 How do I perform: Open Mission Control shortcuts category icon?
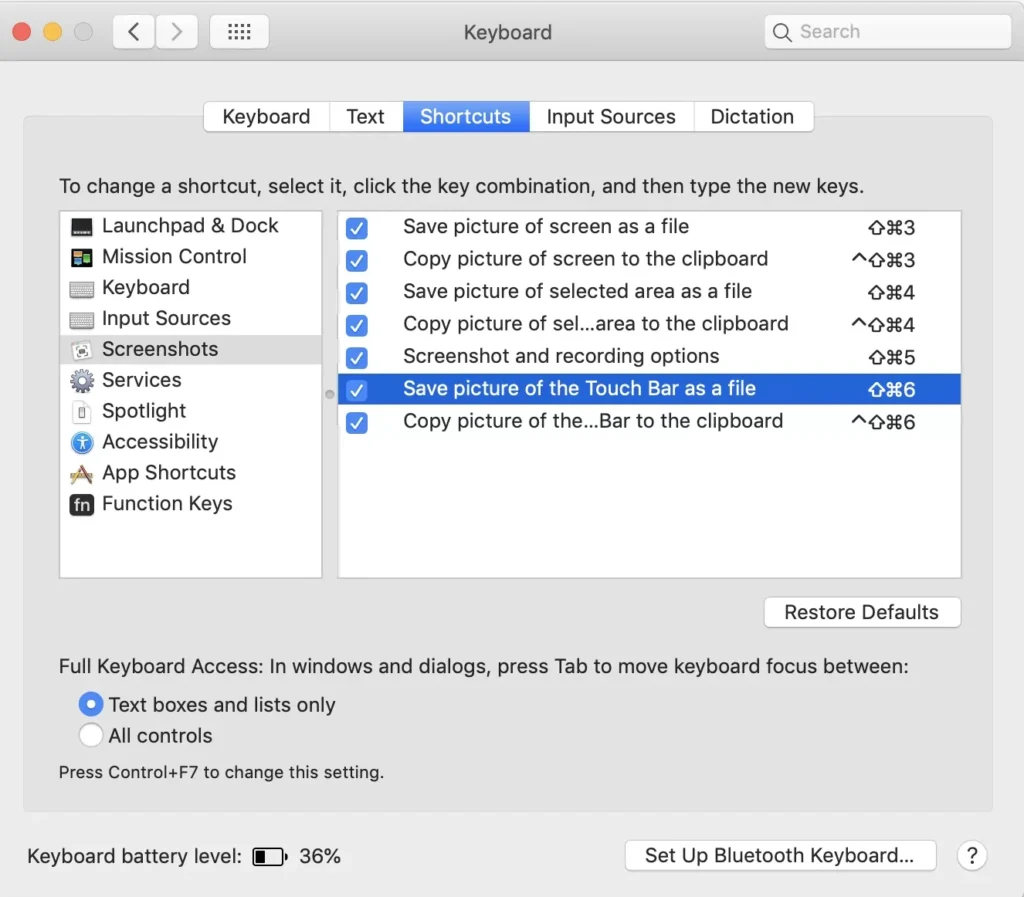[82, 257]
